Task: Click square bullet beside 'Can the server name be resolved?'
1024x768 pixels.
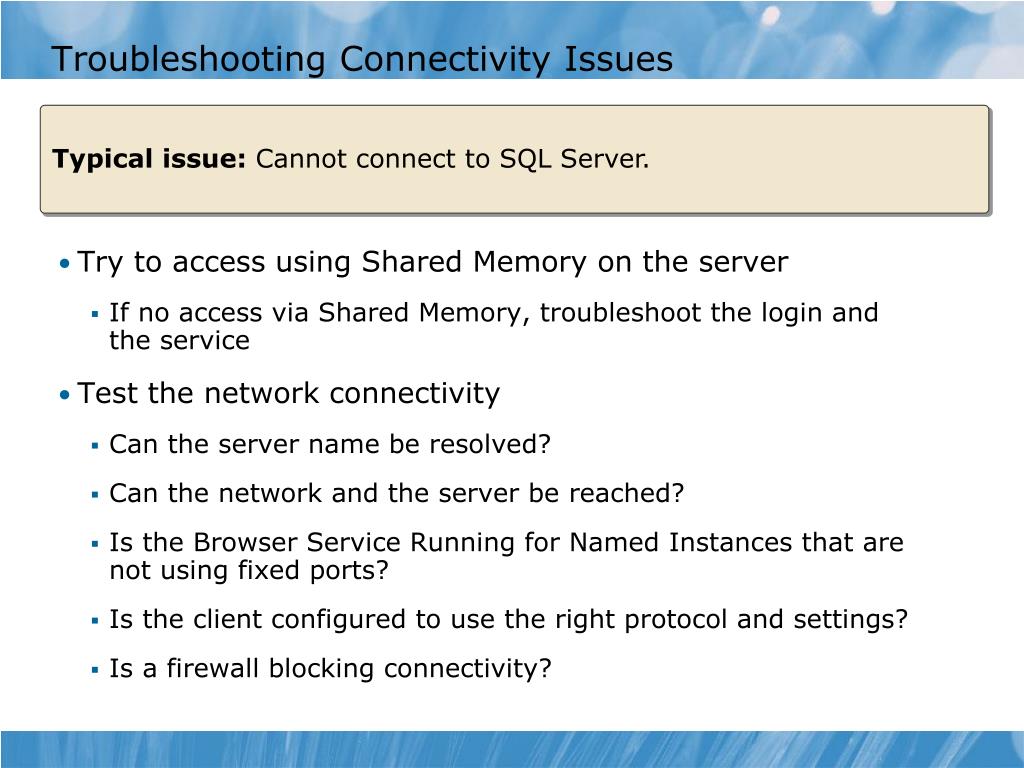Action: 95,446
